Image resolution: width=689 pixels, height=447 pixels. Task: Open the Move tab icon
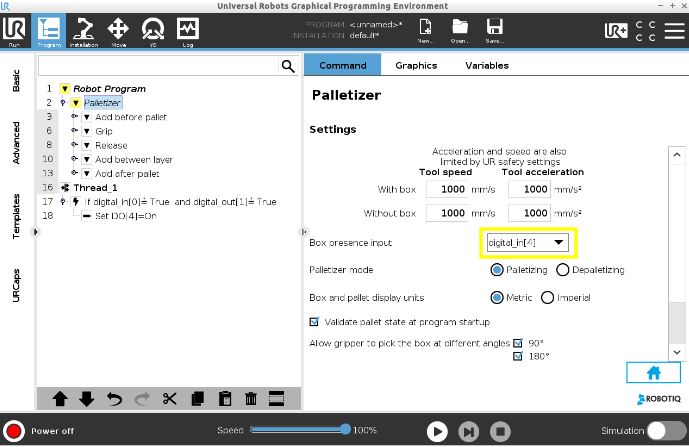click(x=118, y=32)
